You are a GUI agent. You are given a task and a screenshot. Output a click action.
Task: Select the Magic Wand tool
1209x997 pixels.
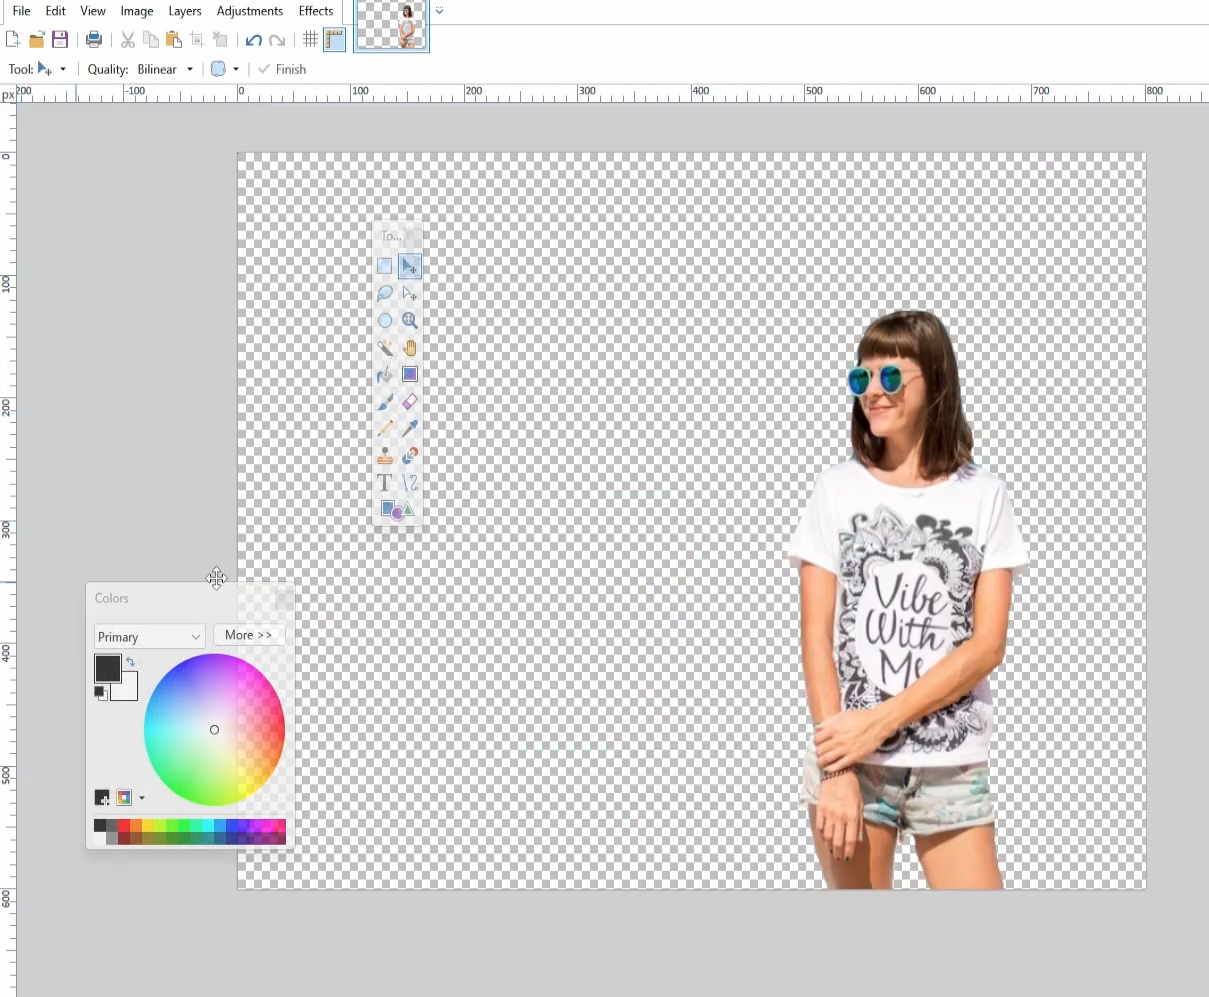pyautogui.click(x=384, y=348)
